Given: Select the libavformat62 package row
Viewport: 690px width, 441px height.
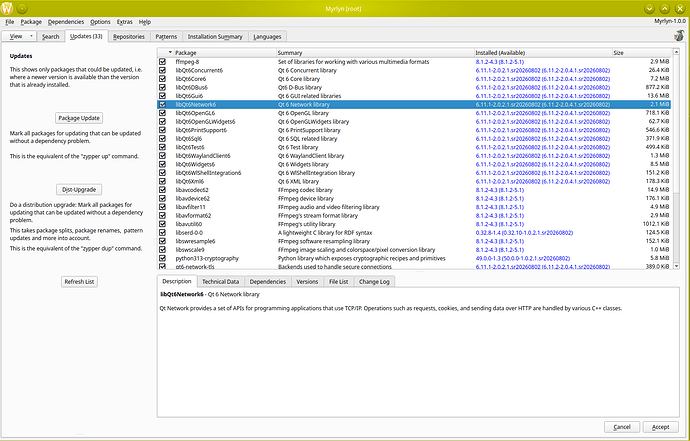Looking at the screenshot, I should (414, 216).
